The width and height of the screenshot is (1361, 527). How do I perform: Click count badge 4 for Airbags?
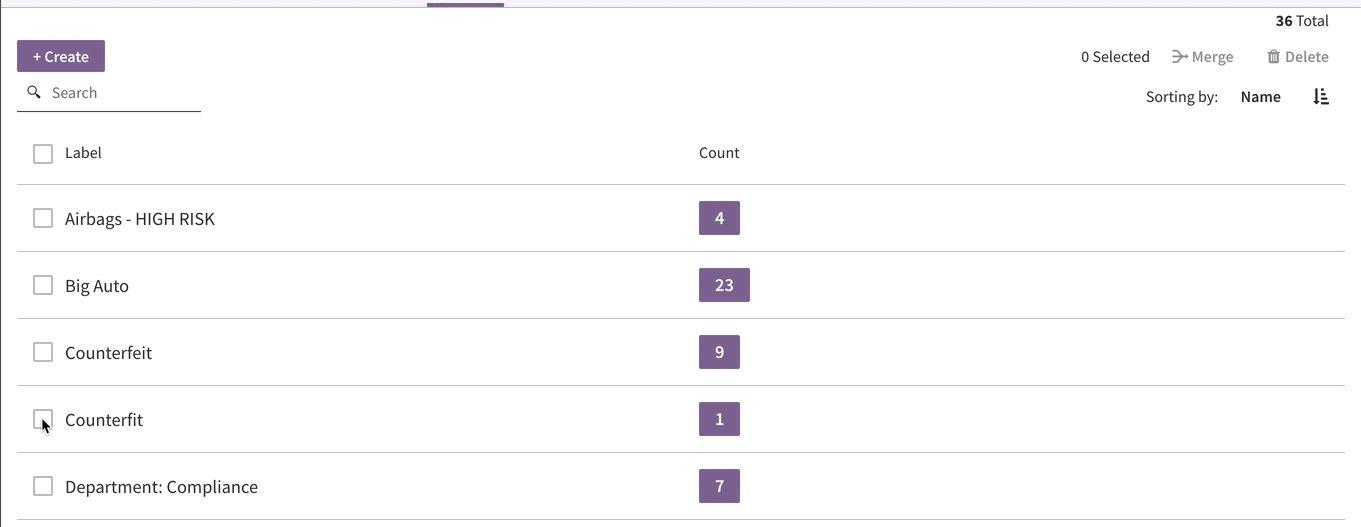719,218
